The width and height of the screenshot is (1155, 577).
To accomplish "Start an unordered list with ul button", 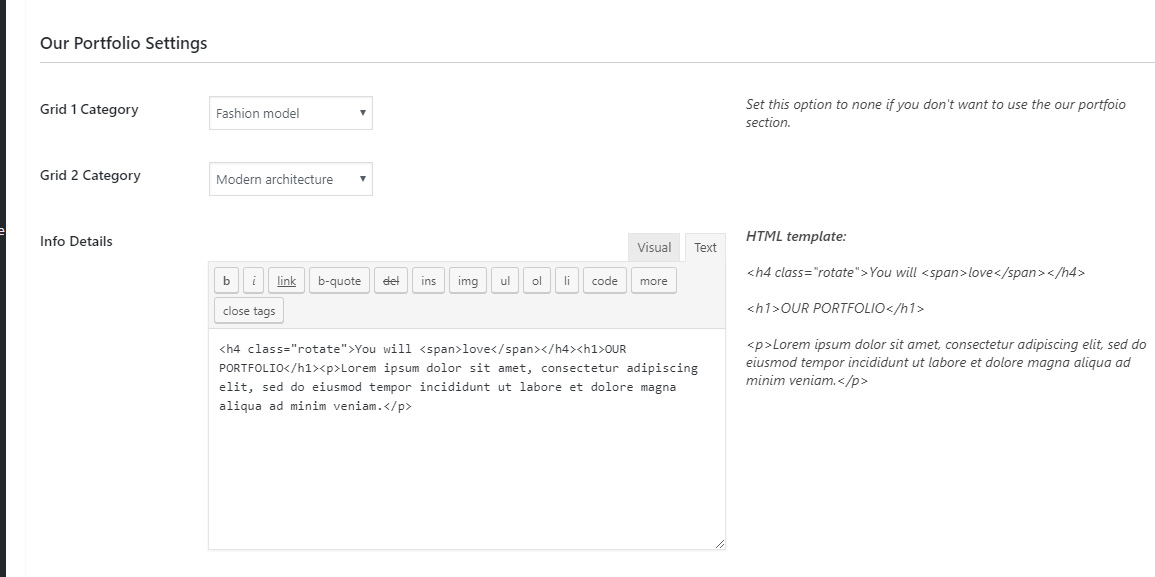I will point(505,281).
